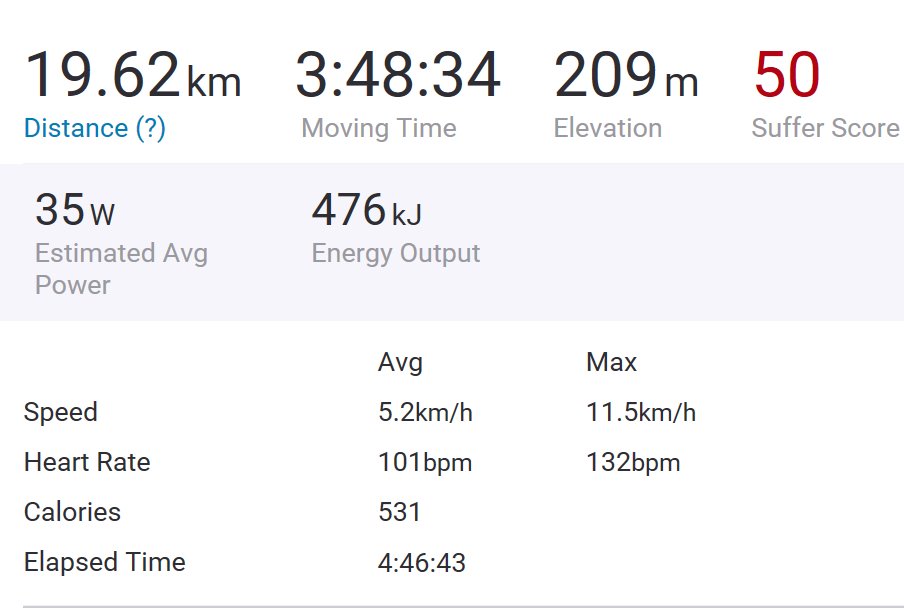Select the 209 m elevation value
904x609 pixels.
pos(626,75)
